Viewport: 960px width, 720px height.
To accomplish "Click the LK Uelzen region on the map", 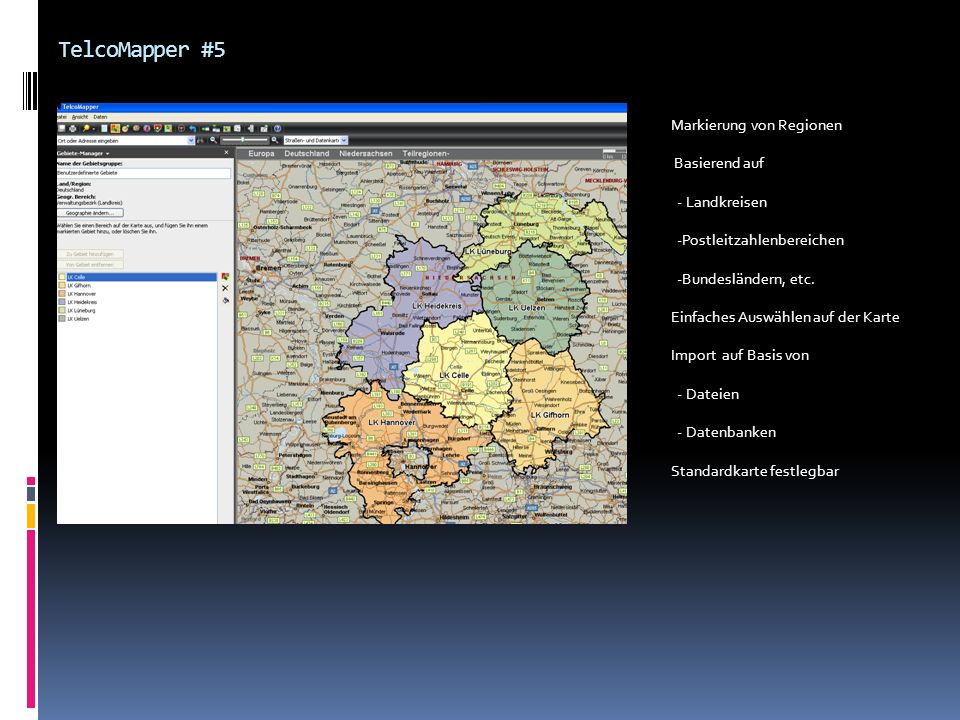I will pos(533,300).
